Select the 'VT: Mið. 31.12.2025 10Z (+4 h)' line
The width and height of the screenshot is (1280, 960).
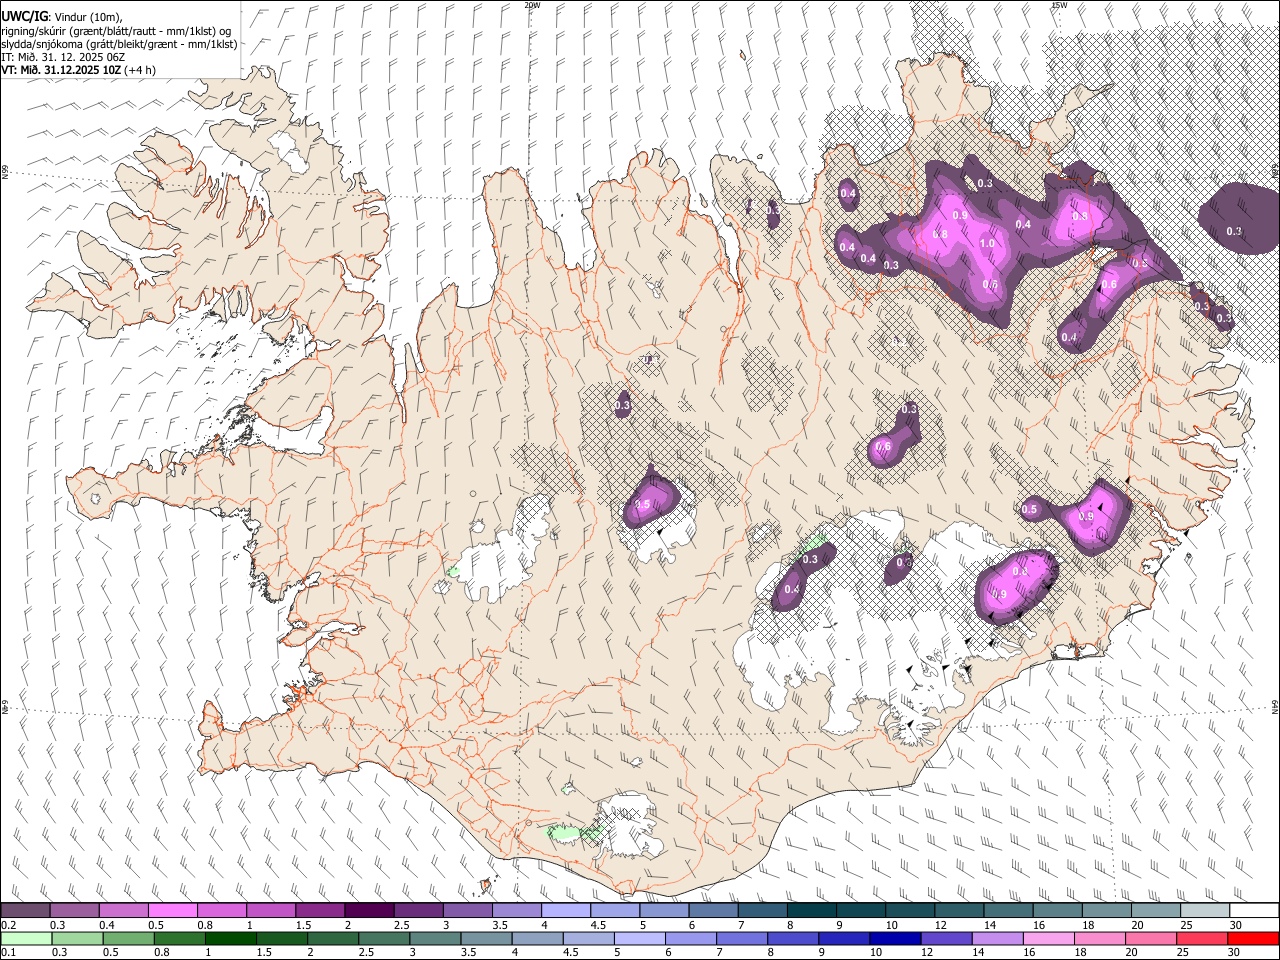point(78,70)
